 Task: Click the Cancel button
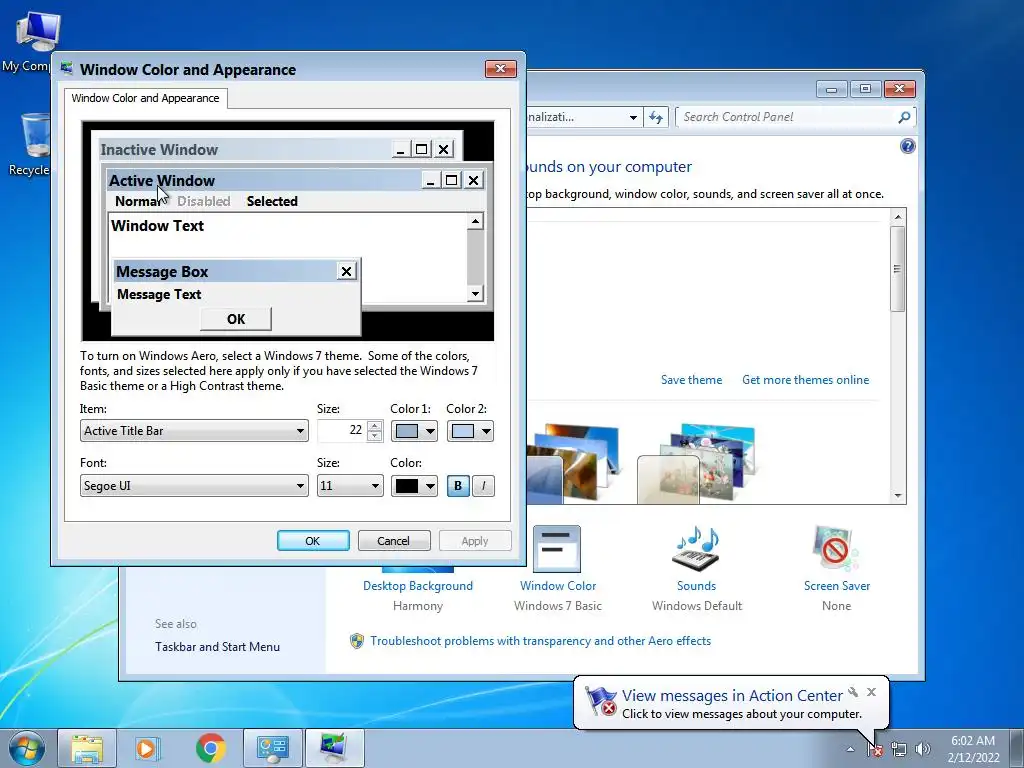click(394, 541)
